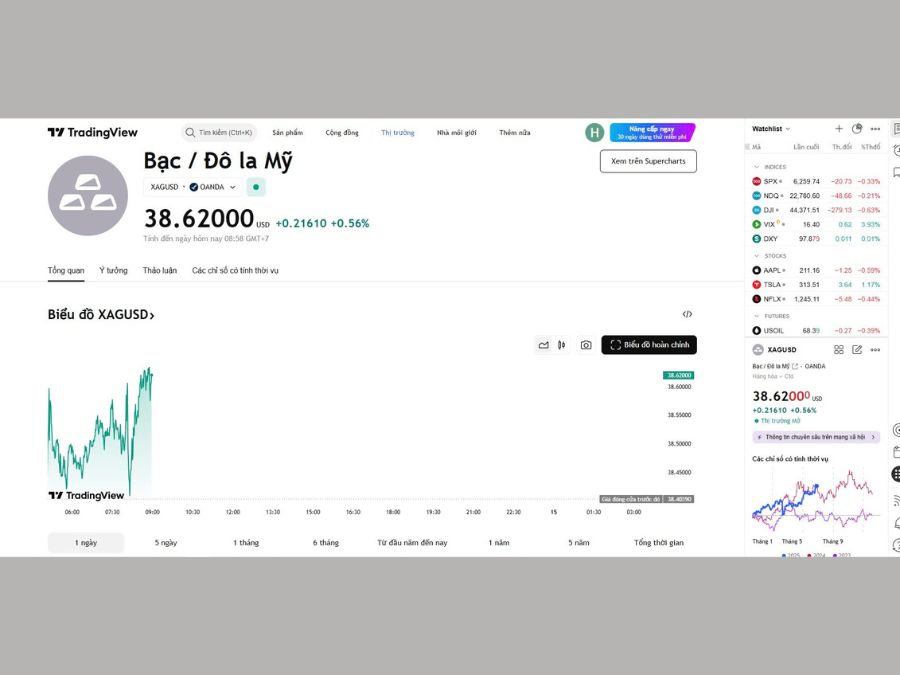Select the 1 tháng time range

click(x=246, y=542)
